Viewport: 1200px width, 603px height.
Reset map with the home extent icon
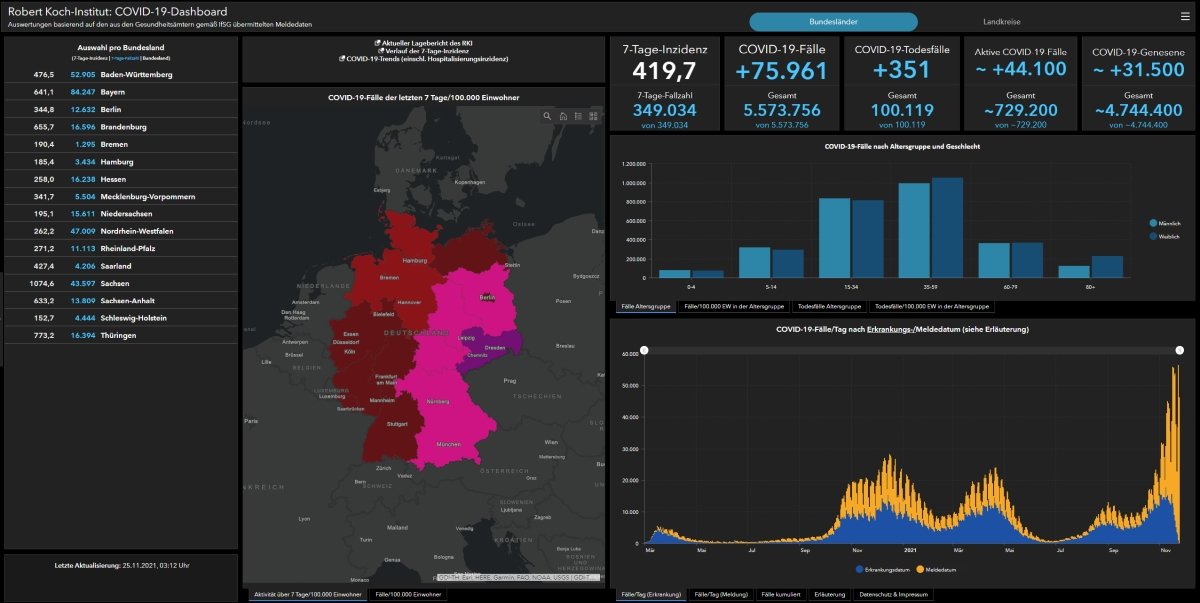coord(563,117)
